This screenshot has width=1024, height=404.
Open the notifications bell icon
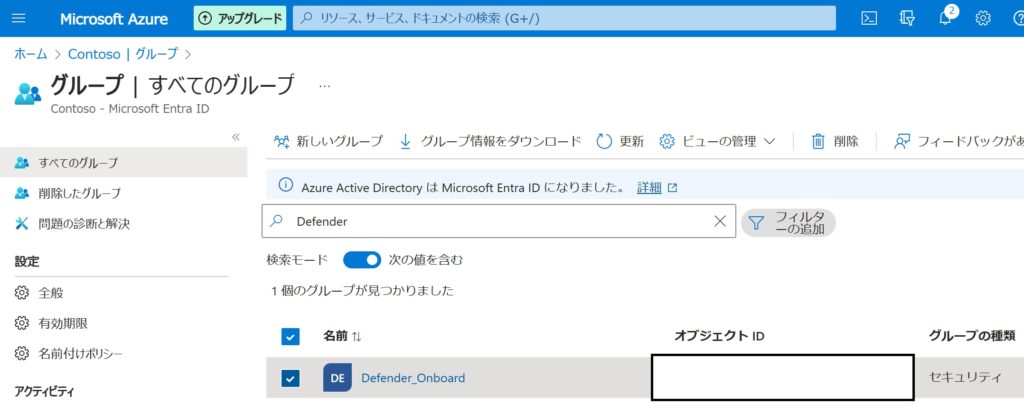click(945, 18)
